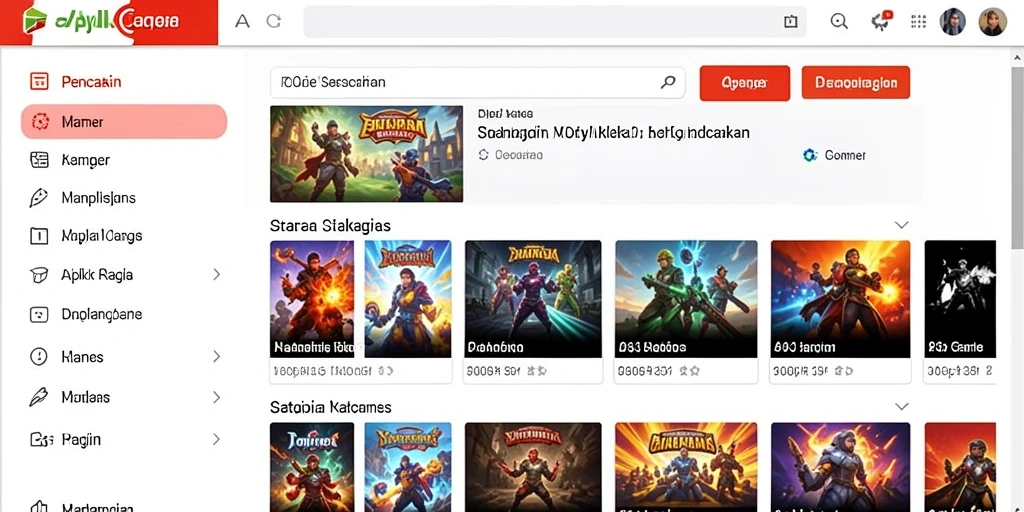
Task: Expand the Hanes chevron
Action: coord(216,357)
